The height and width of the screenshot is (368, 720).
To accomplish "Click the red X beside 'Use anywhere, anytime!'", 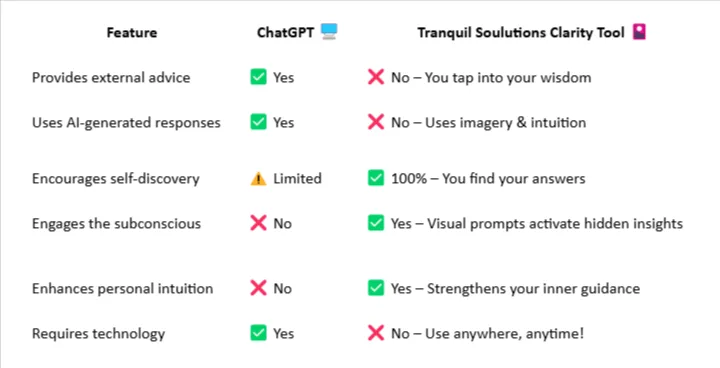I will 376,333.
